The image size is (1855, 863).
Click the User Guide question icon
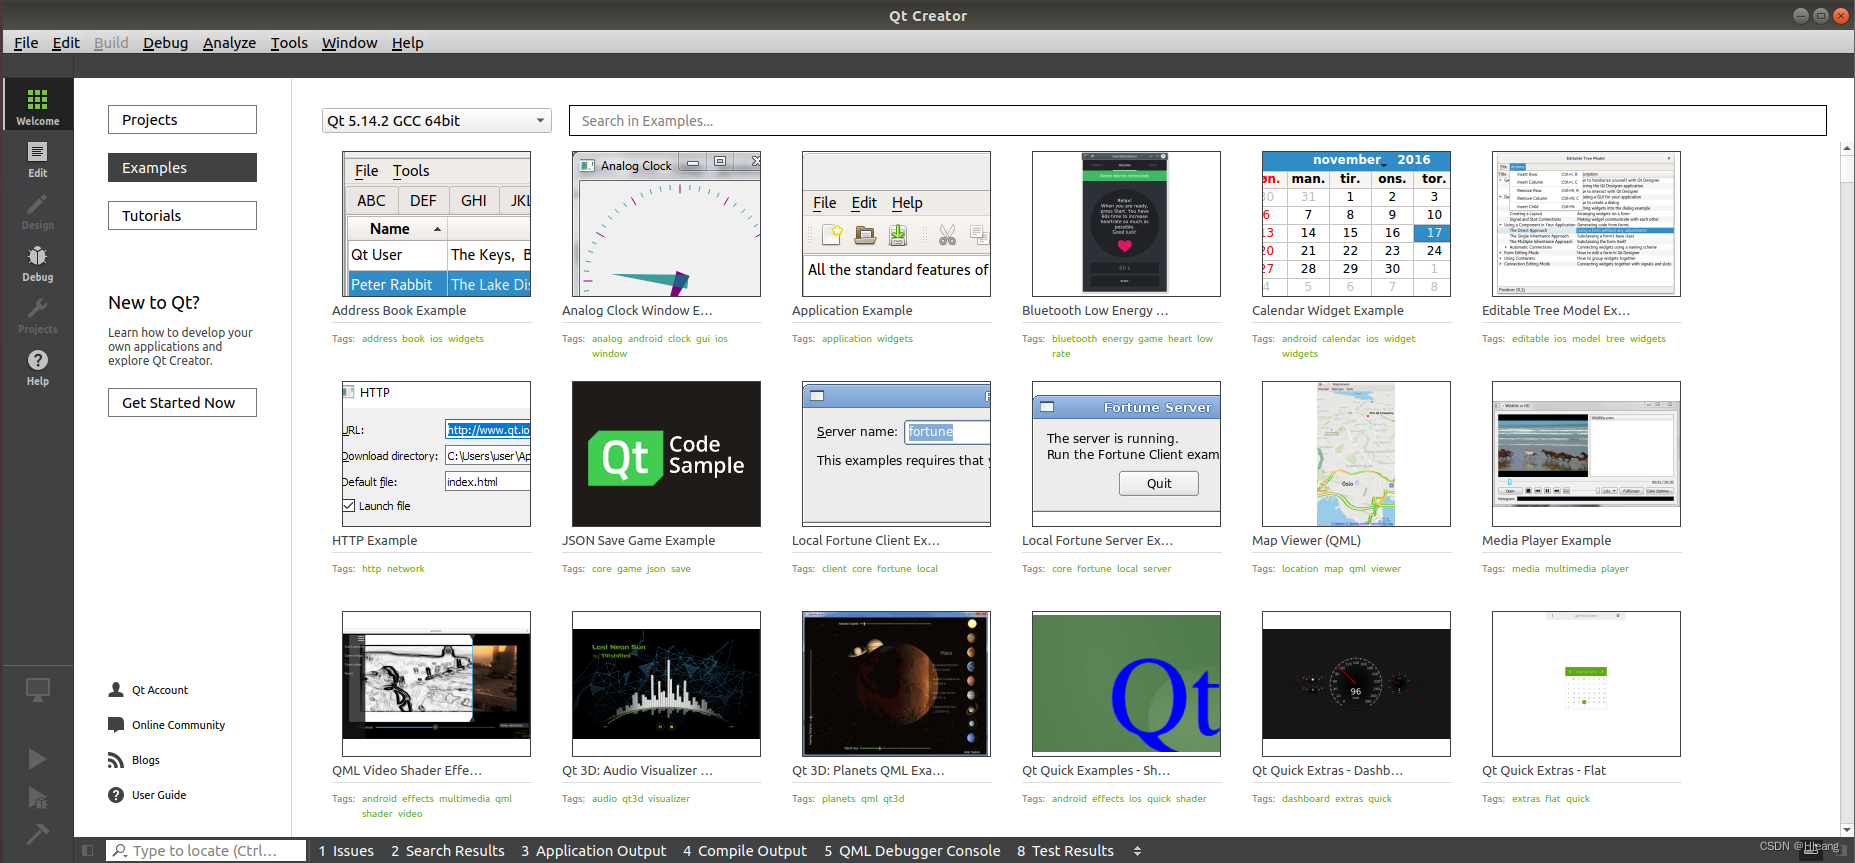pos(116,795)
